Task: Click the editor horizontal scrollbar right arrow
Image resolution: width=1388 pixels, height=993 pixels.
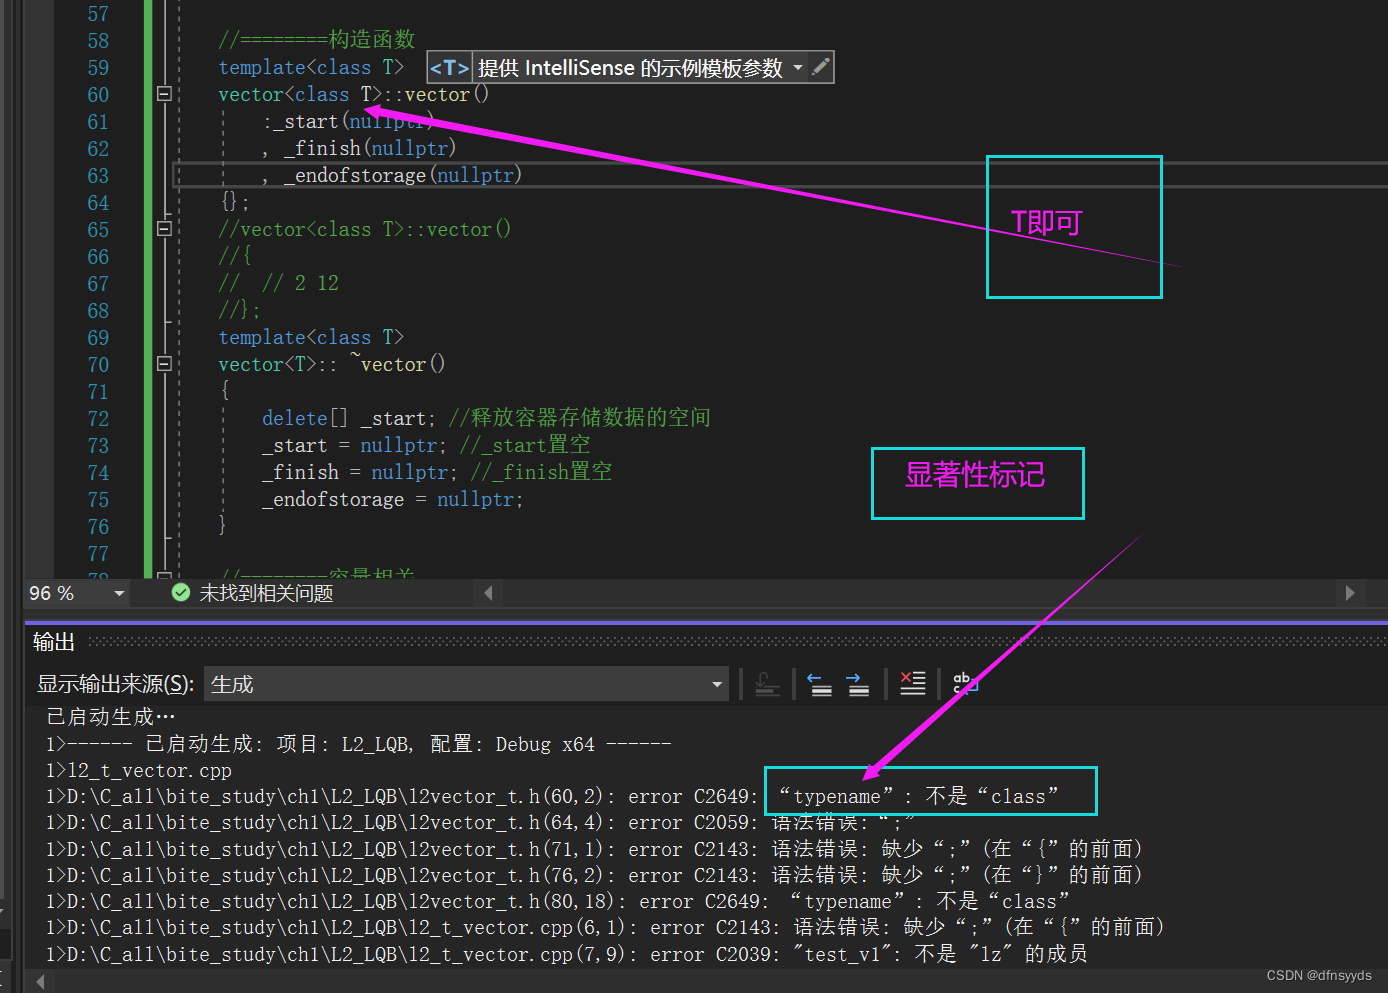Action: point(1350,593)
